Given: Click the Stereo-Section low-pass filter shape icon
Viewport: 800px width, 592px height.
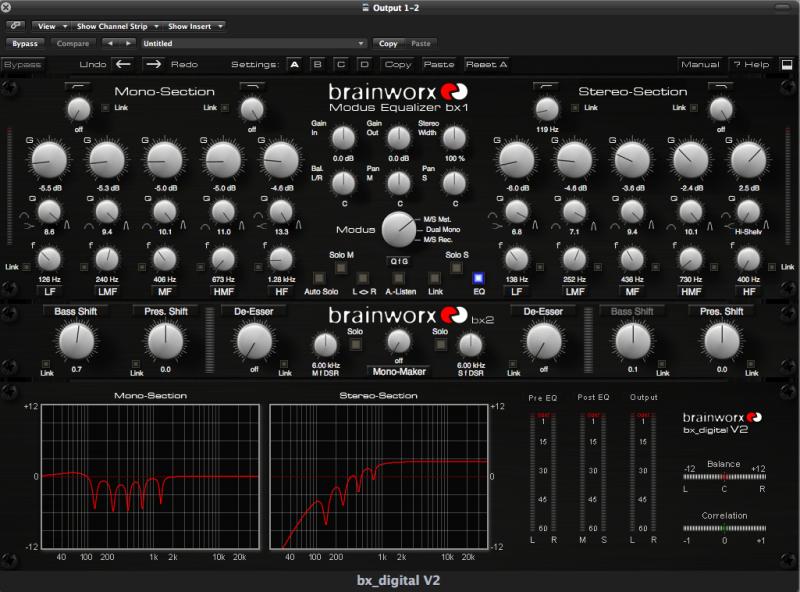Looking at the screenshot, I should tap(721, 87).
